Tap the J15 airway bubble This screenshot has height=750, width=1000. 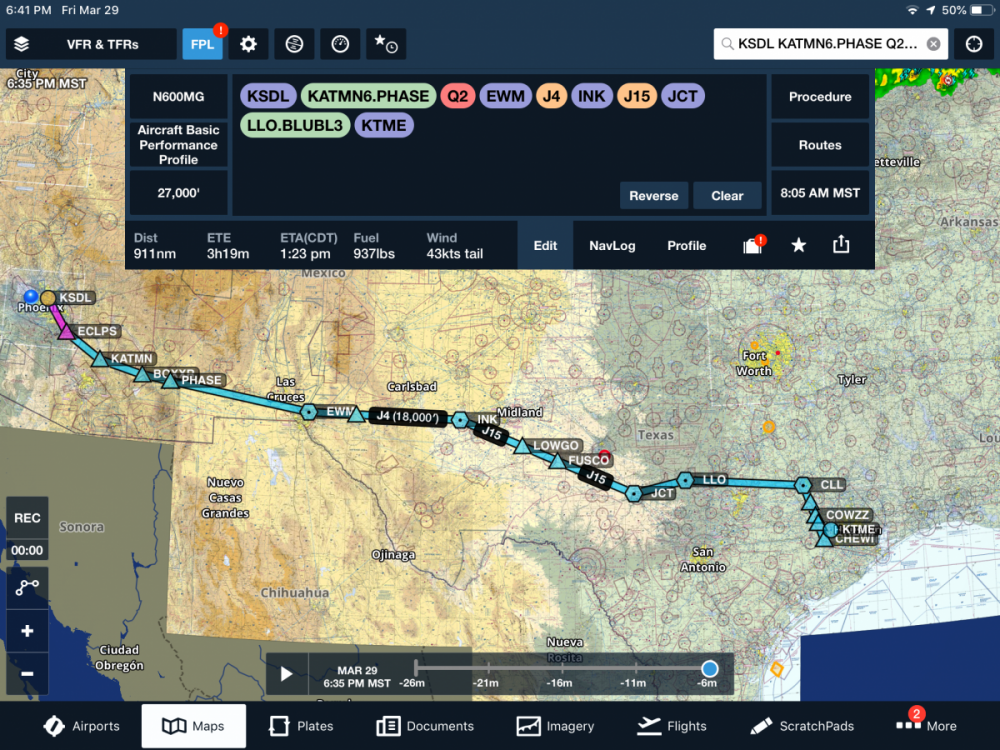point(636,96)
